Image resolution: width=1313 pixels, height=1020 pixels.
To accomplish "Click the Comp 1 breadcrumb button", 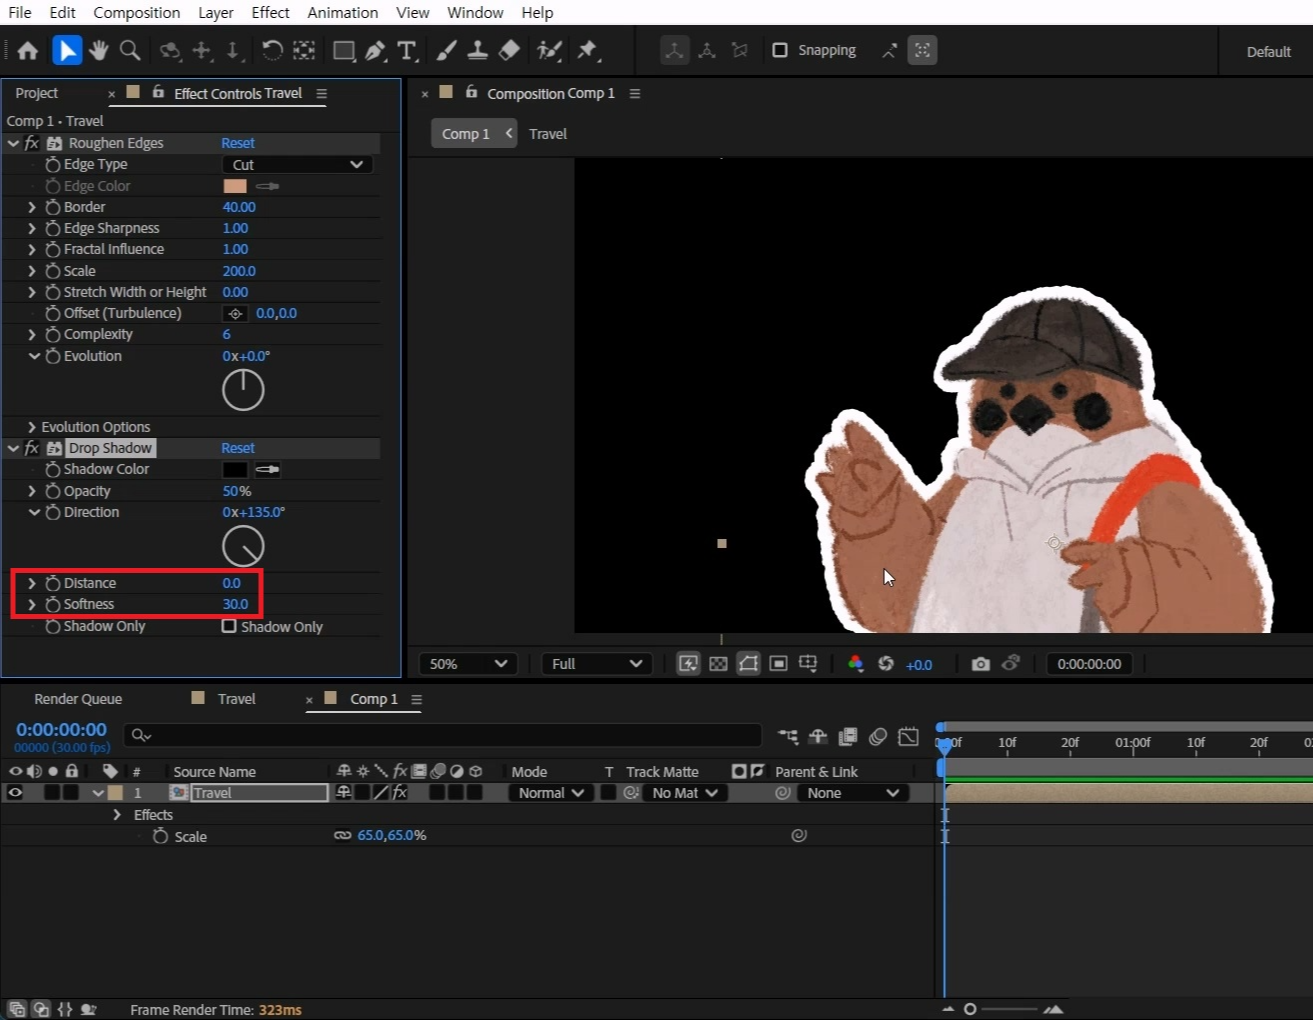I will 473,134.
